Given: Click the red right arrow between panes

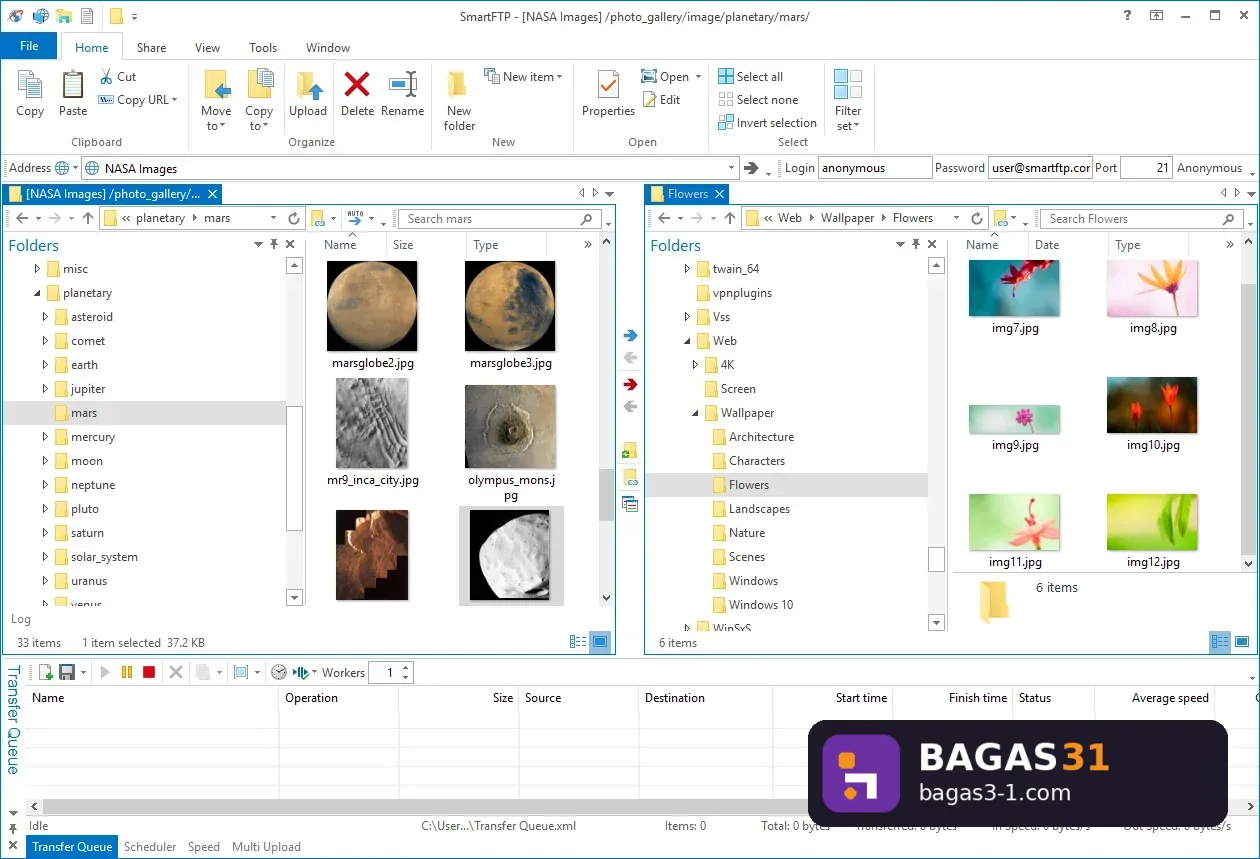Looking at the screenshot, I should coord(630,384).
